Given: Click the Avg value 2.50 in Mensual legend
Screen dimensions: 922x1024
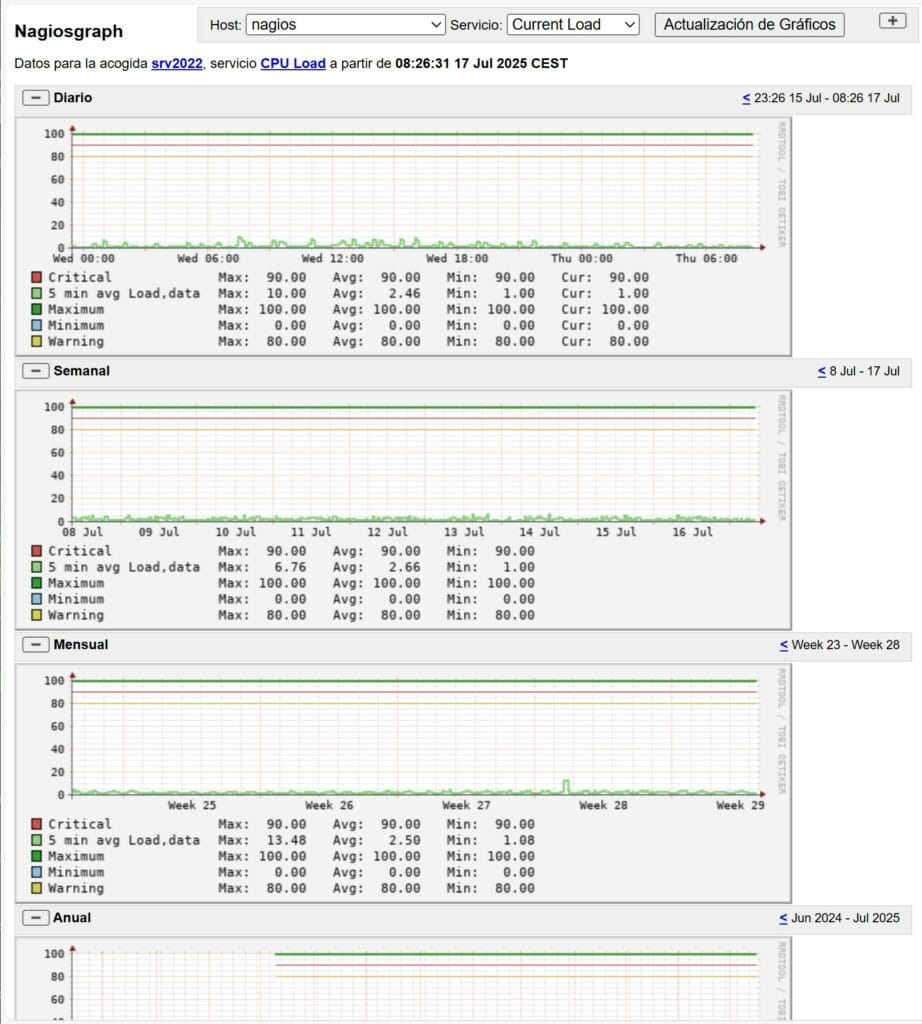Looking at the screenshot, I should [x=405, y=840].
